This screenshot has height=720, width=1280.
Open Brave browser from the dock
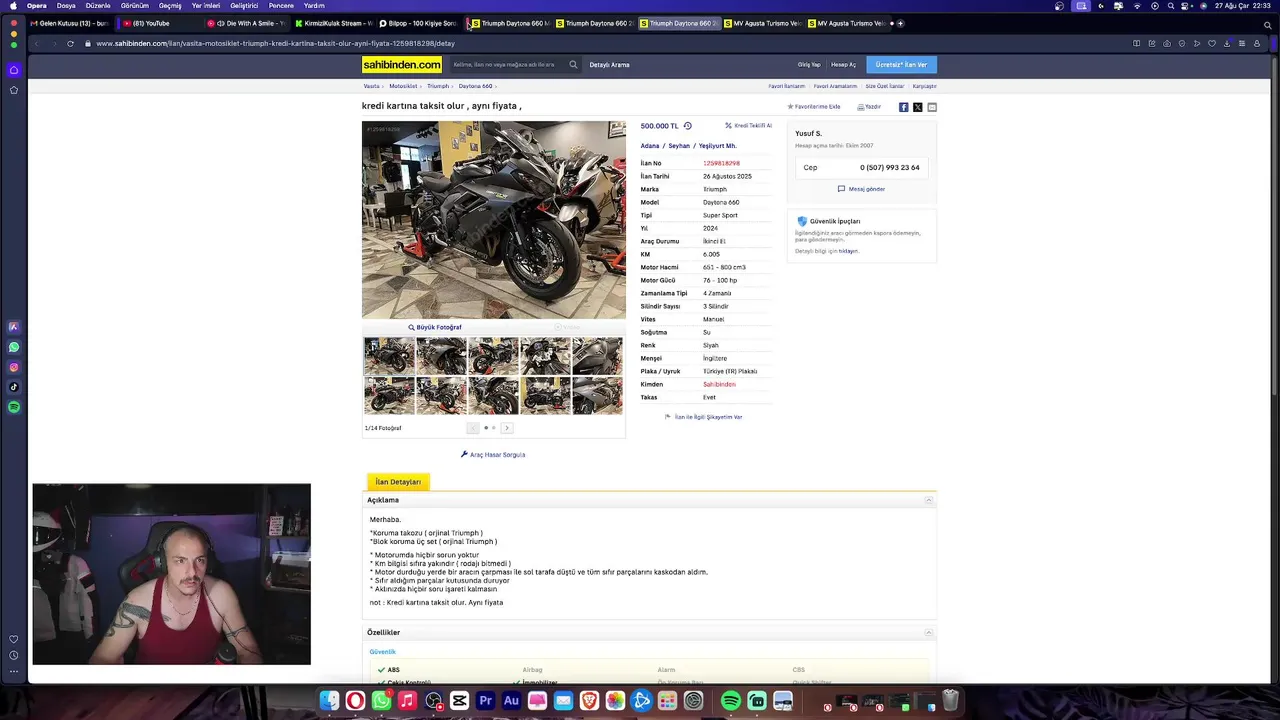coord(589,701)
